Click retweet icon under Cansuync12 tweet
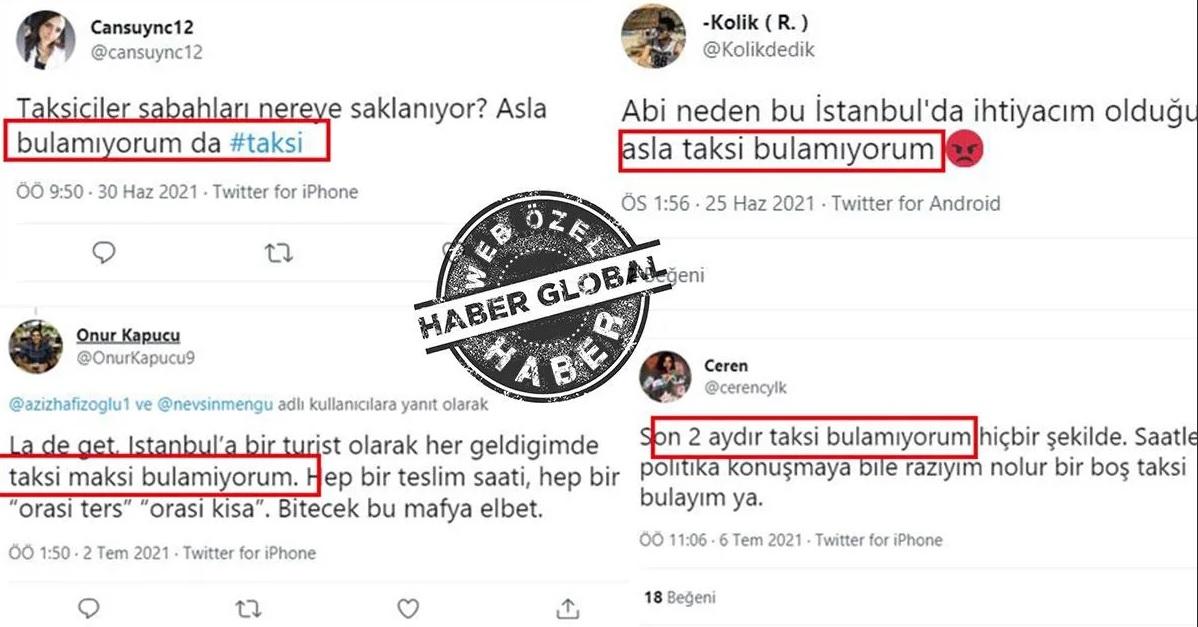Screen dimensions: 1198x627 (279, 252)
